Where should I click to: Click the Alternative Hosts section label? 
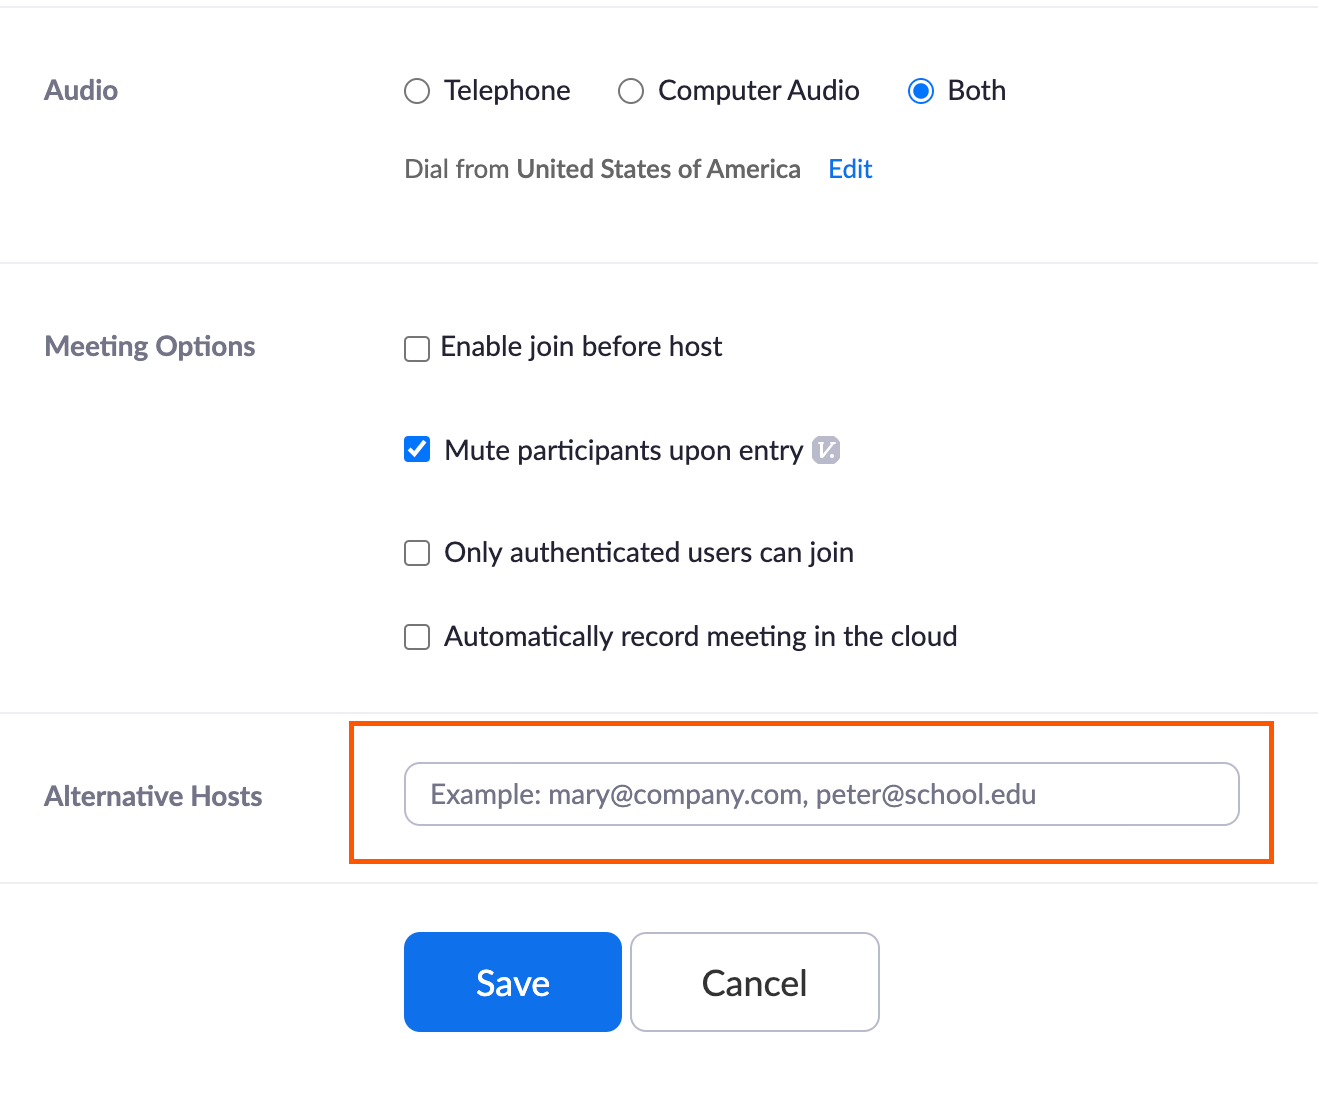click(153, 796)
